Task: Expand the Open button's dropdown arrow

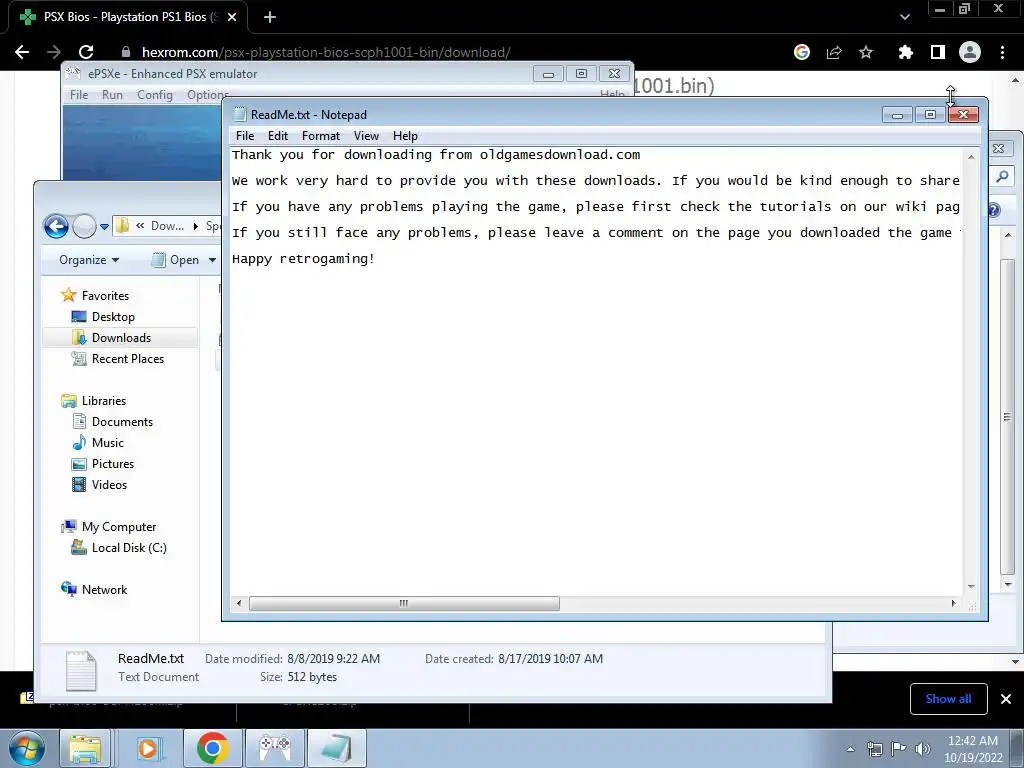Action: (x=212, y=260)
